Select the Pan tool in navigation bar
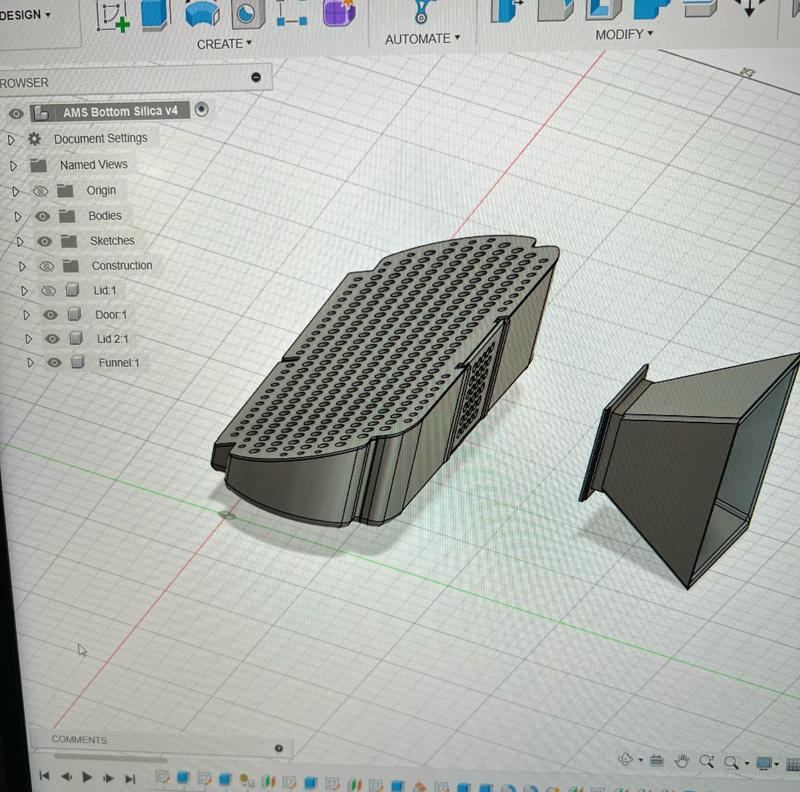The image size is (800, 792). pyautogui.click(x=683, y=761)
